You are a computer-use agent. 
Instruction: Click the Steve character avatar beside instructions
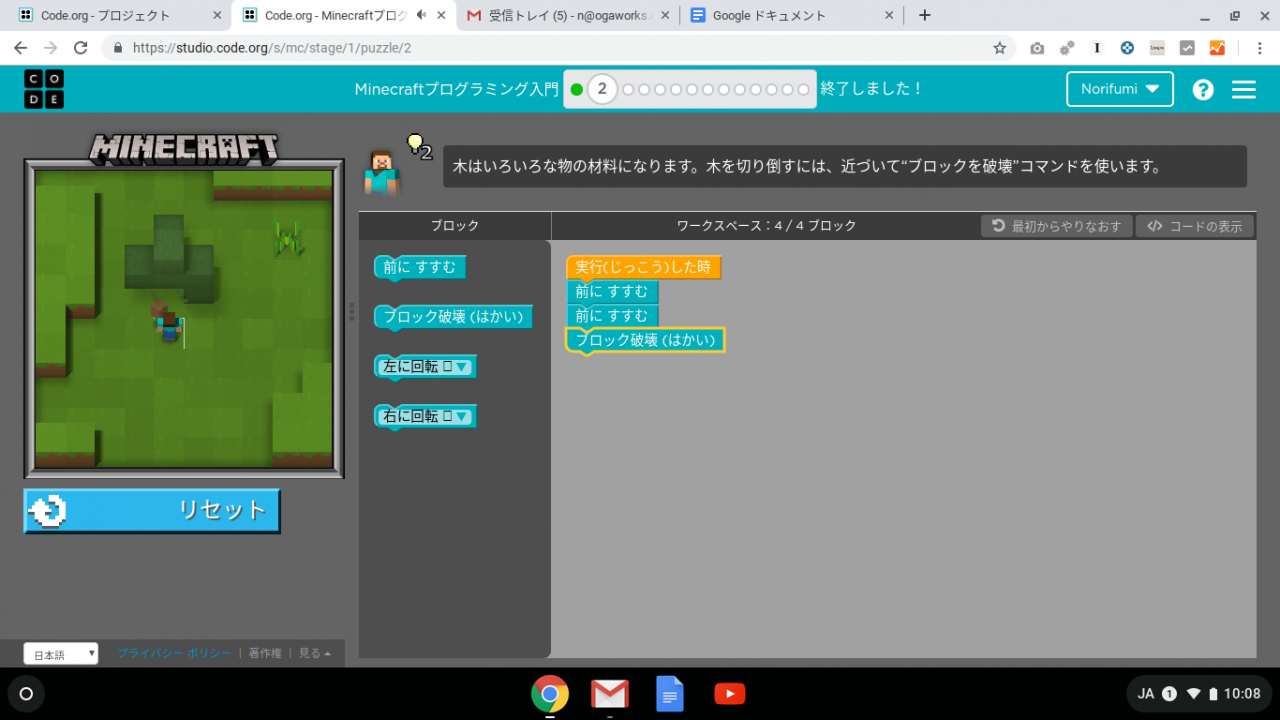(x=381, y=173)
